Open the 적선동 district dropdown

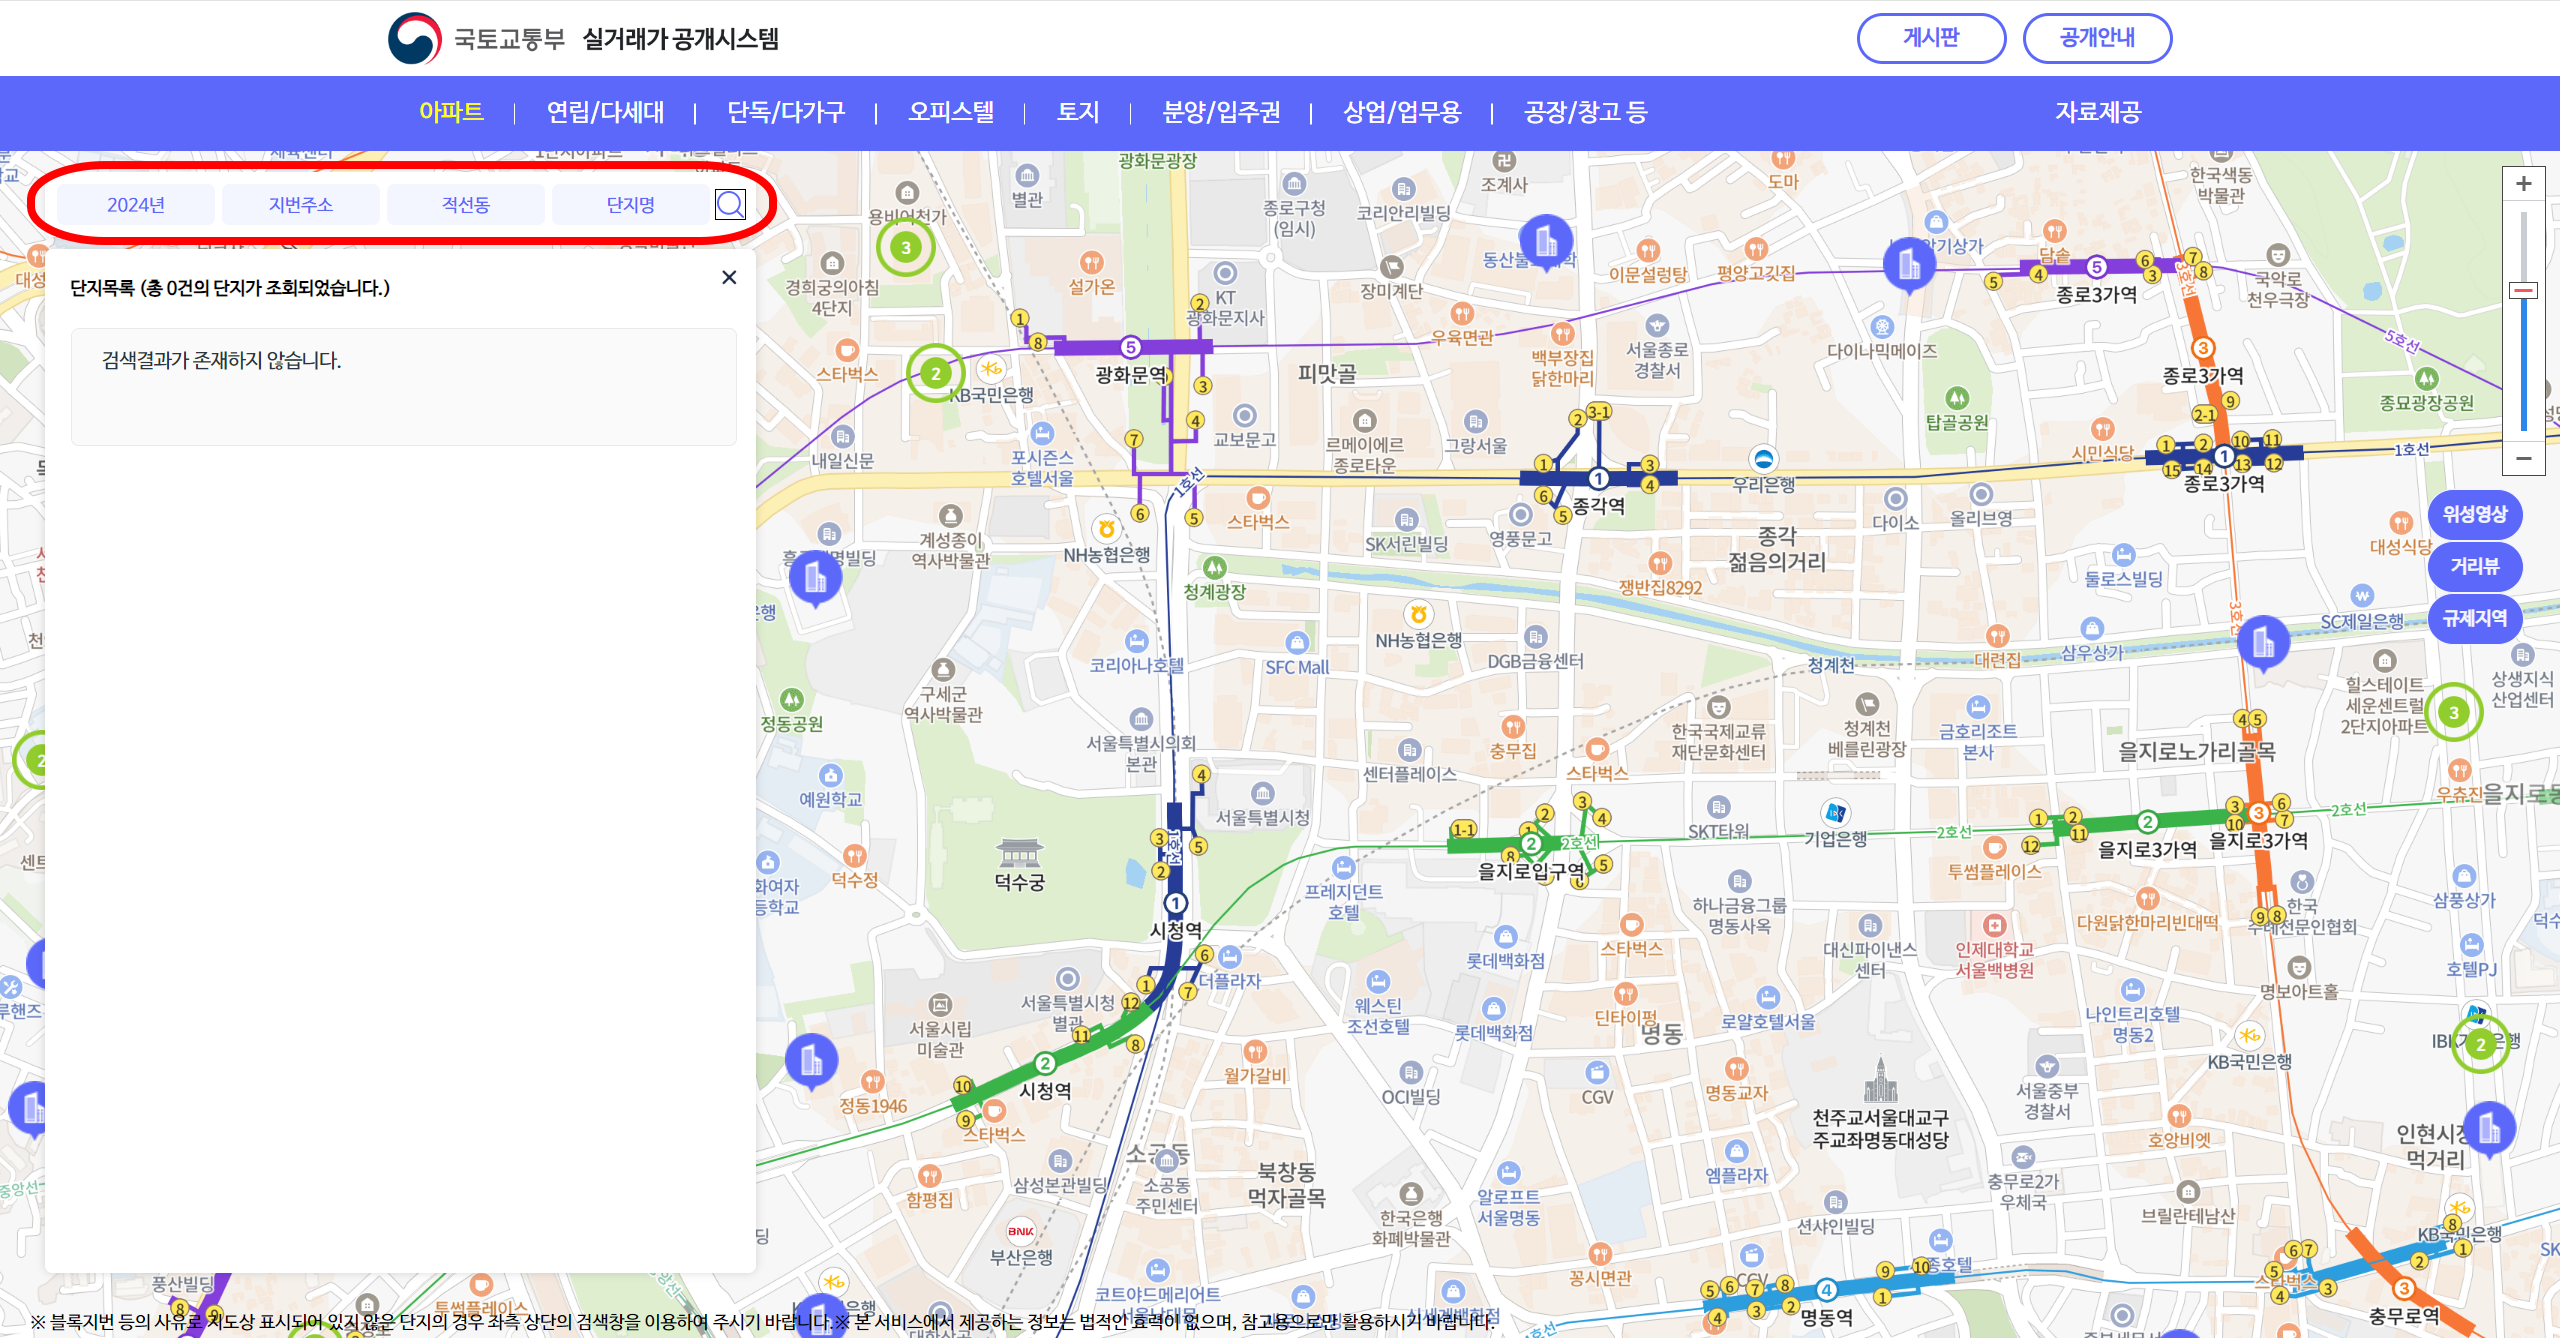pos(466,205)
